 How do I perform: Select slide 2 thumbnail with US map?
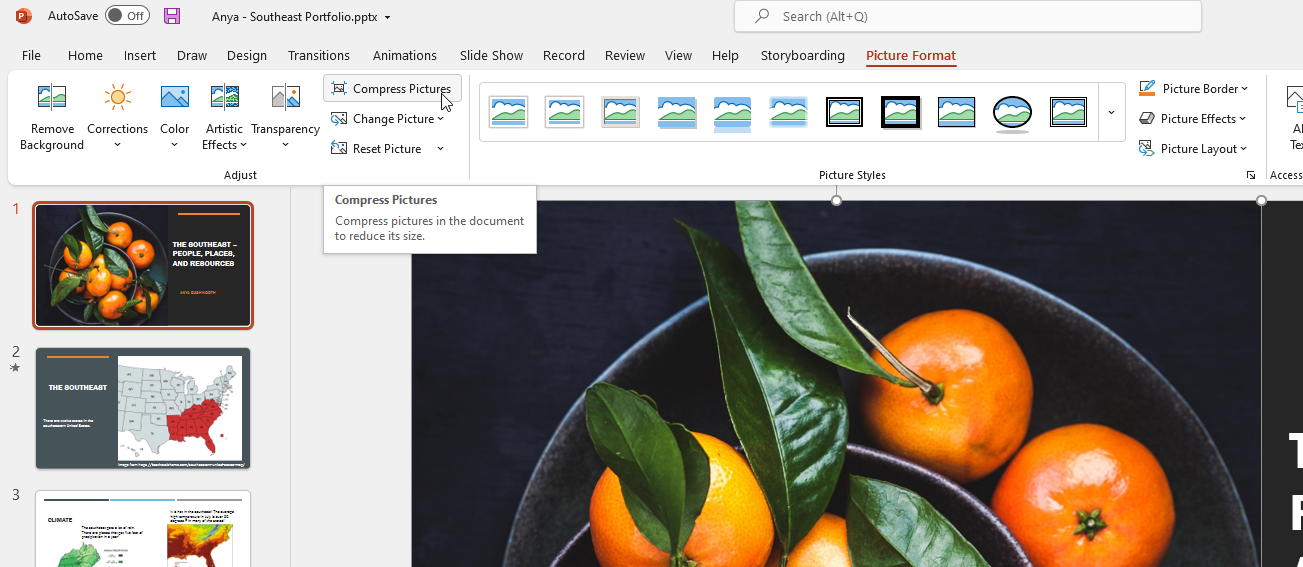(144, 408)
